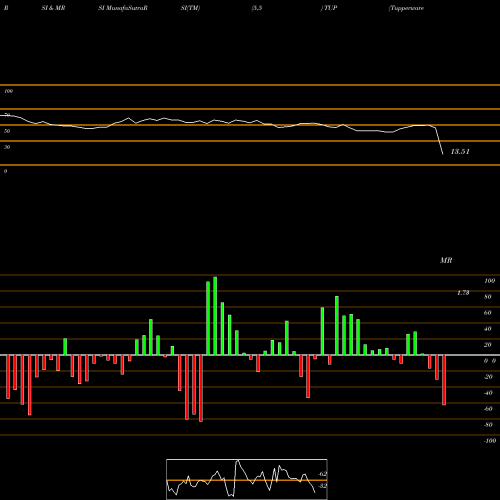Click the ') TUP' ticker text
The image size is (500, 500).
click(329, 8)
